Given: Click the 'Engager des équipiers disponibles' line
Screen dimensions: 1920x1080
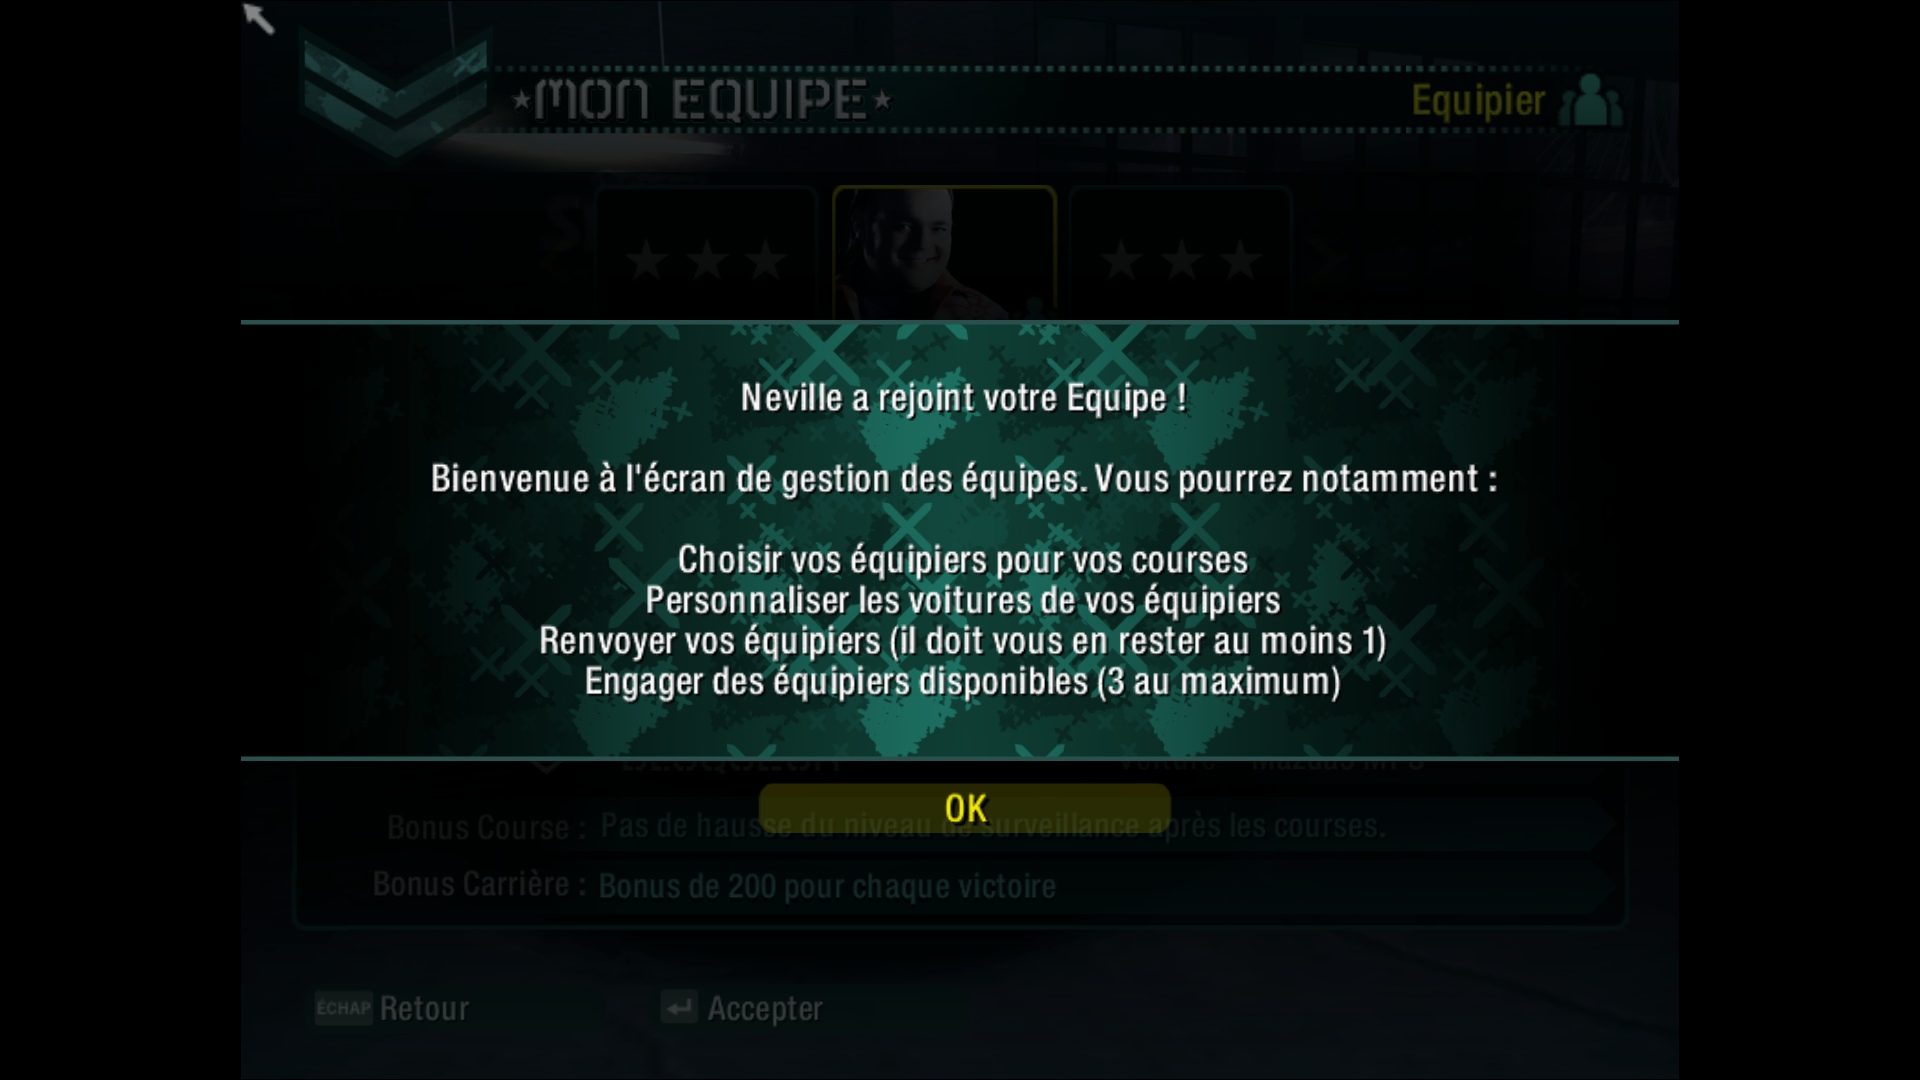Looking at the screenshot, I should coord(962,682).
